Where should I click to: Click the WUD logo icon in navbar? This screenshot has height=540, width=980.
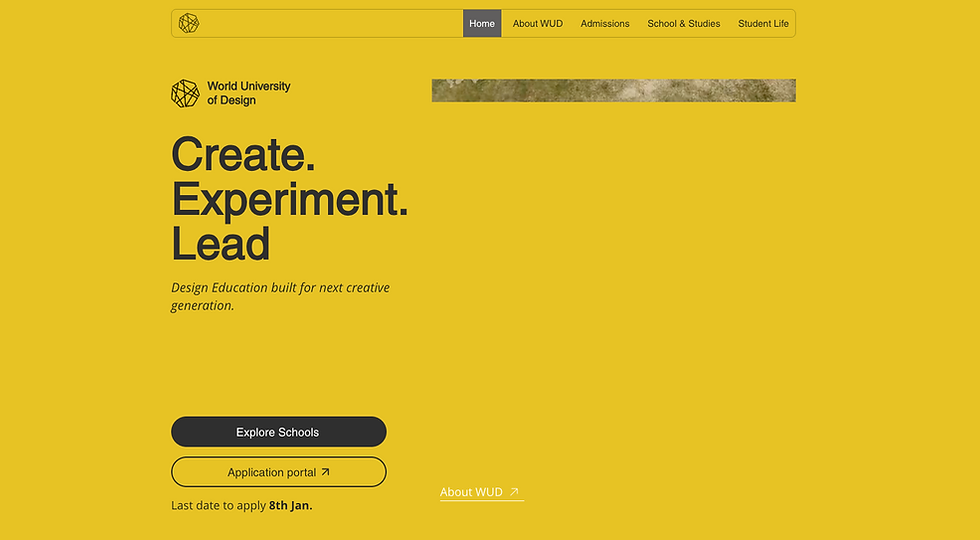pos(189,24)
